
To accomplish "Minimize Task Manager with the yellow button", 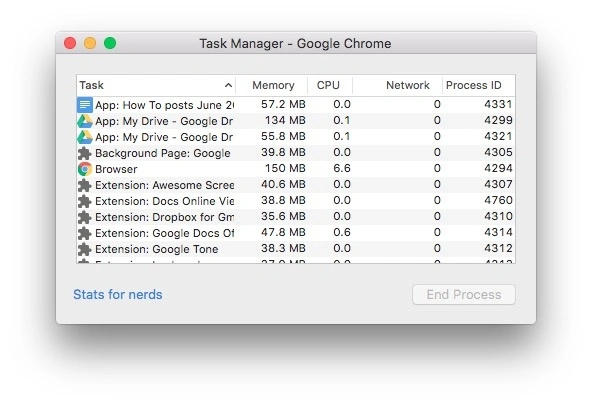I will (x=90, y=43).
